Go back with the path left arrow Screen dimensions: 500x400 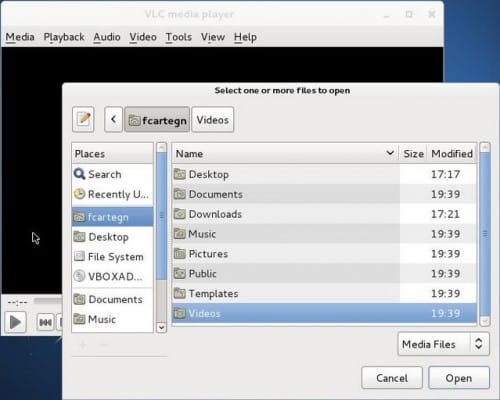click(x=113, y=119)
